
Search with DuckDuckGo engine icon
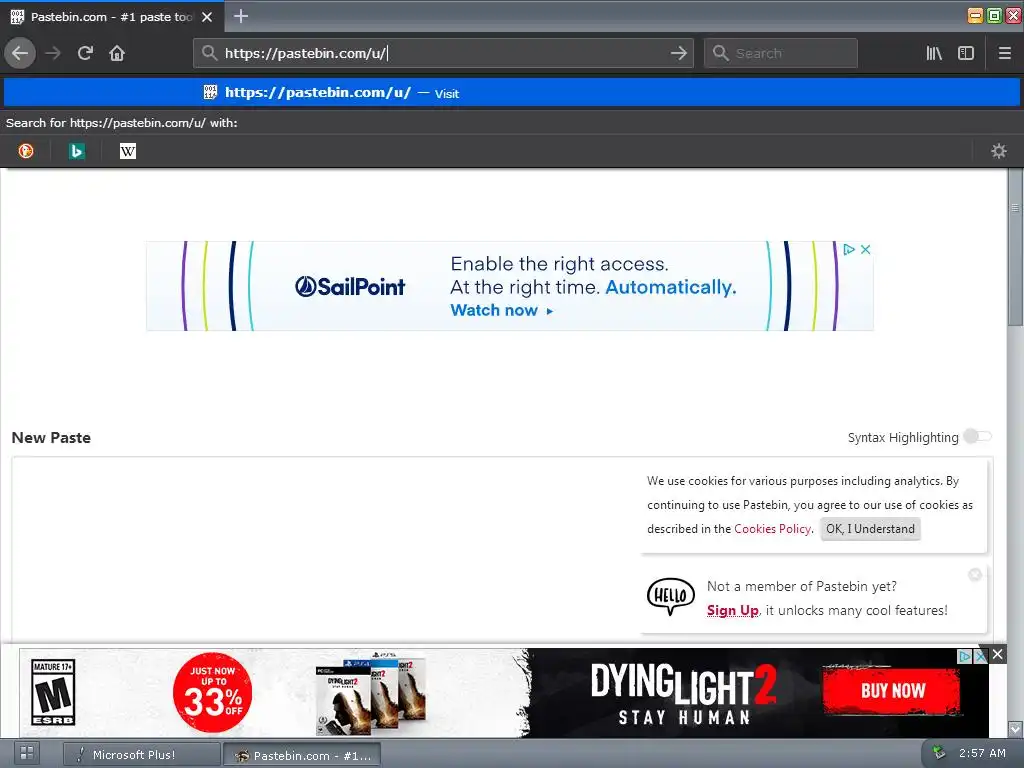pos(26,151)
